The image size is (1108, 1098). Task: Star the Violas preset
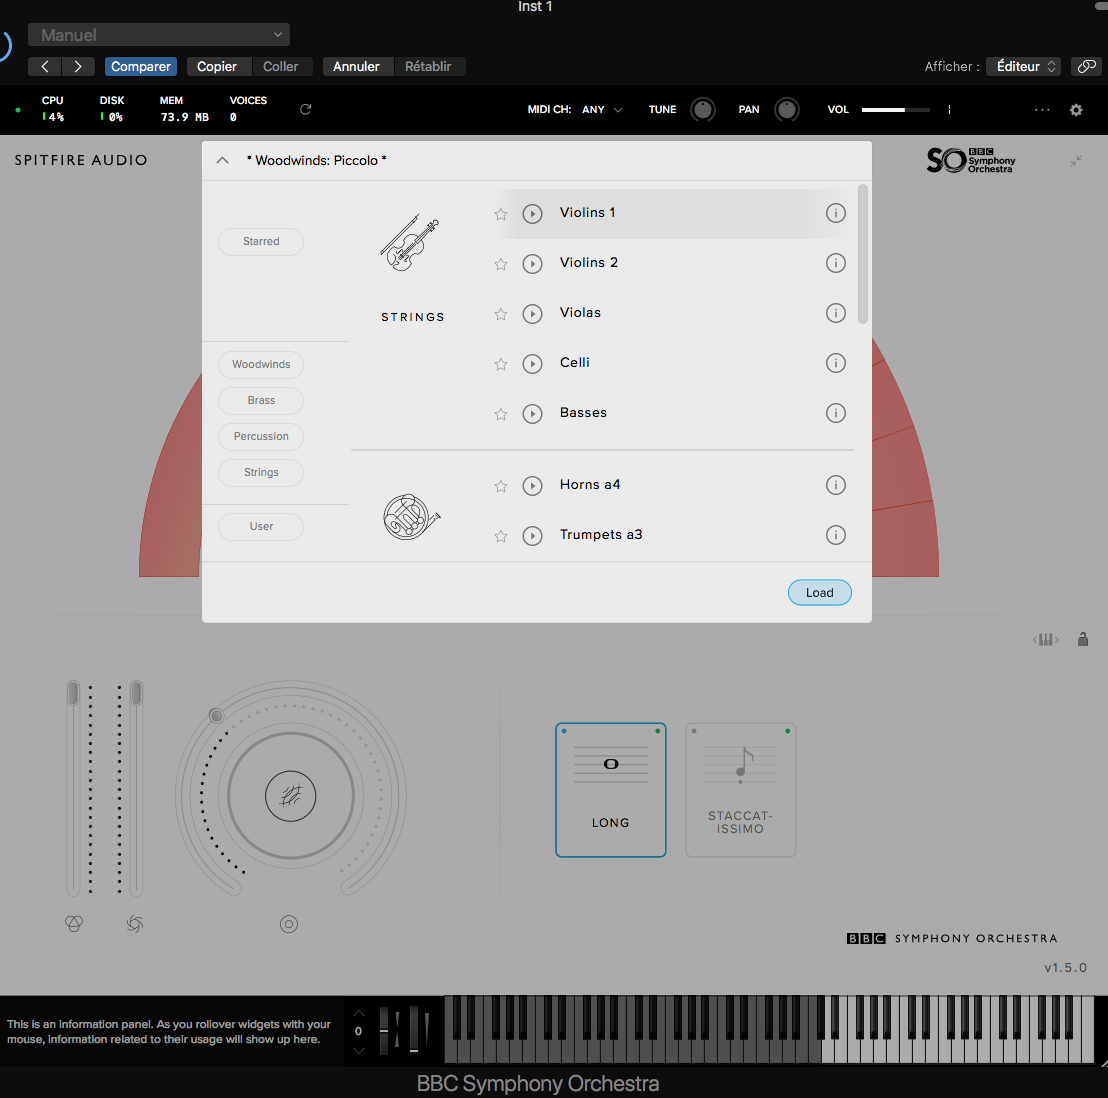point(501,314)
